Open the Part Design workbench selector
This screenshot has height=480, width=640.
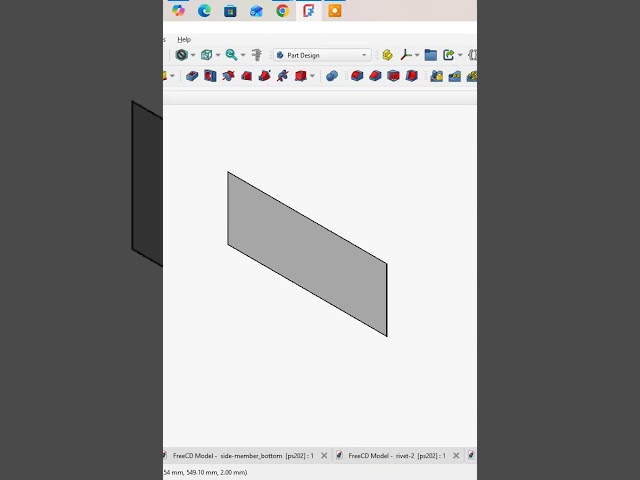click(322, 55)
